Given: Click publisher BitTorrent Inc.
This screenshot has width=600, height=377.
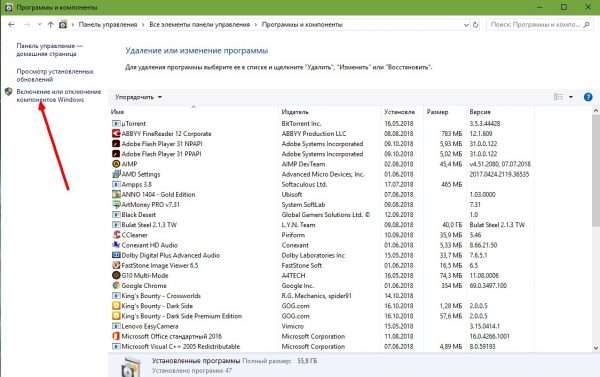Looking at the screenshot, I should click(301, 124).
